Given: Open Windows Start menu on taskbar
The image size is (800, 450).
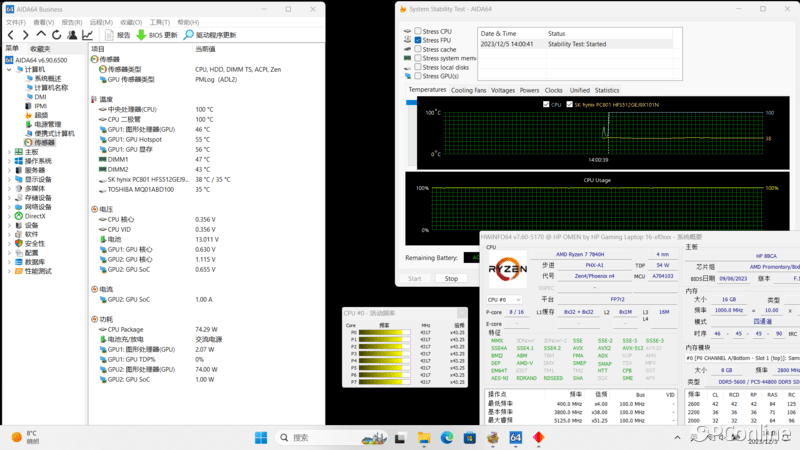Looking at the screenshot, I should pos(261,437).
